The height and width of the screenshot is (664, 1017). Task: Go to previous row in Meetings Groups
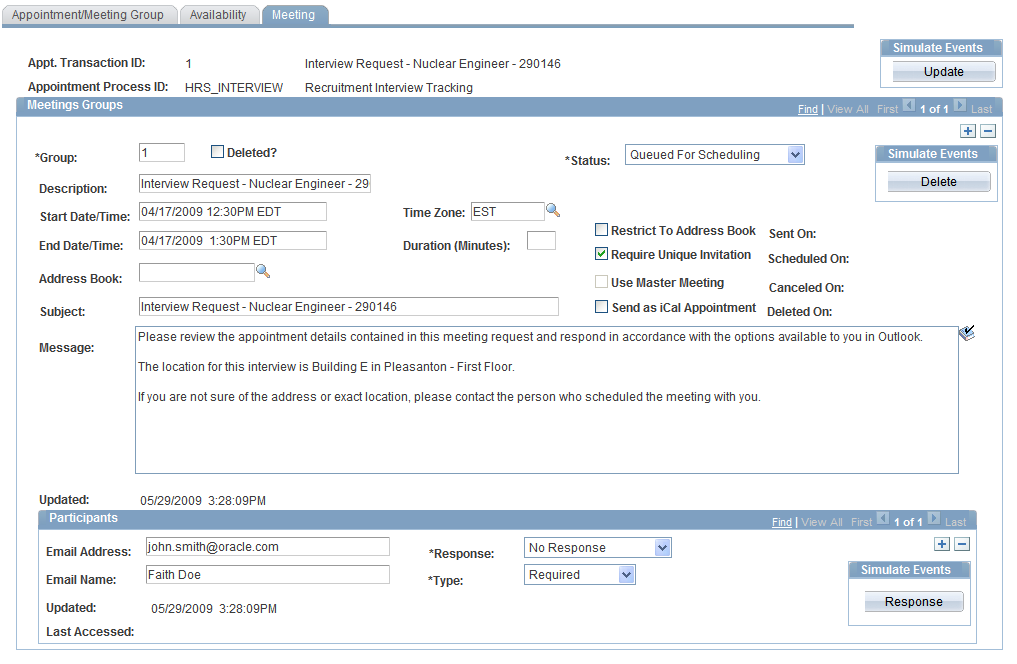pyautogui.click(x=909, y=105)
